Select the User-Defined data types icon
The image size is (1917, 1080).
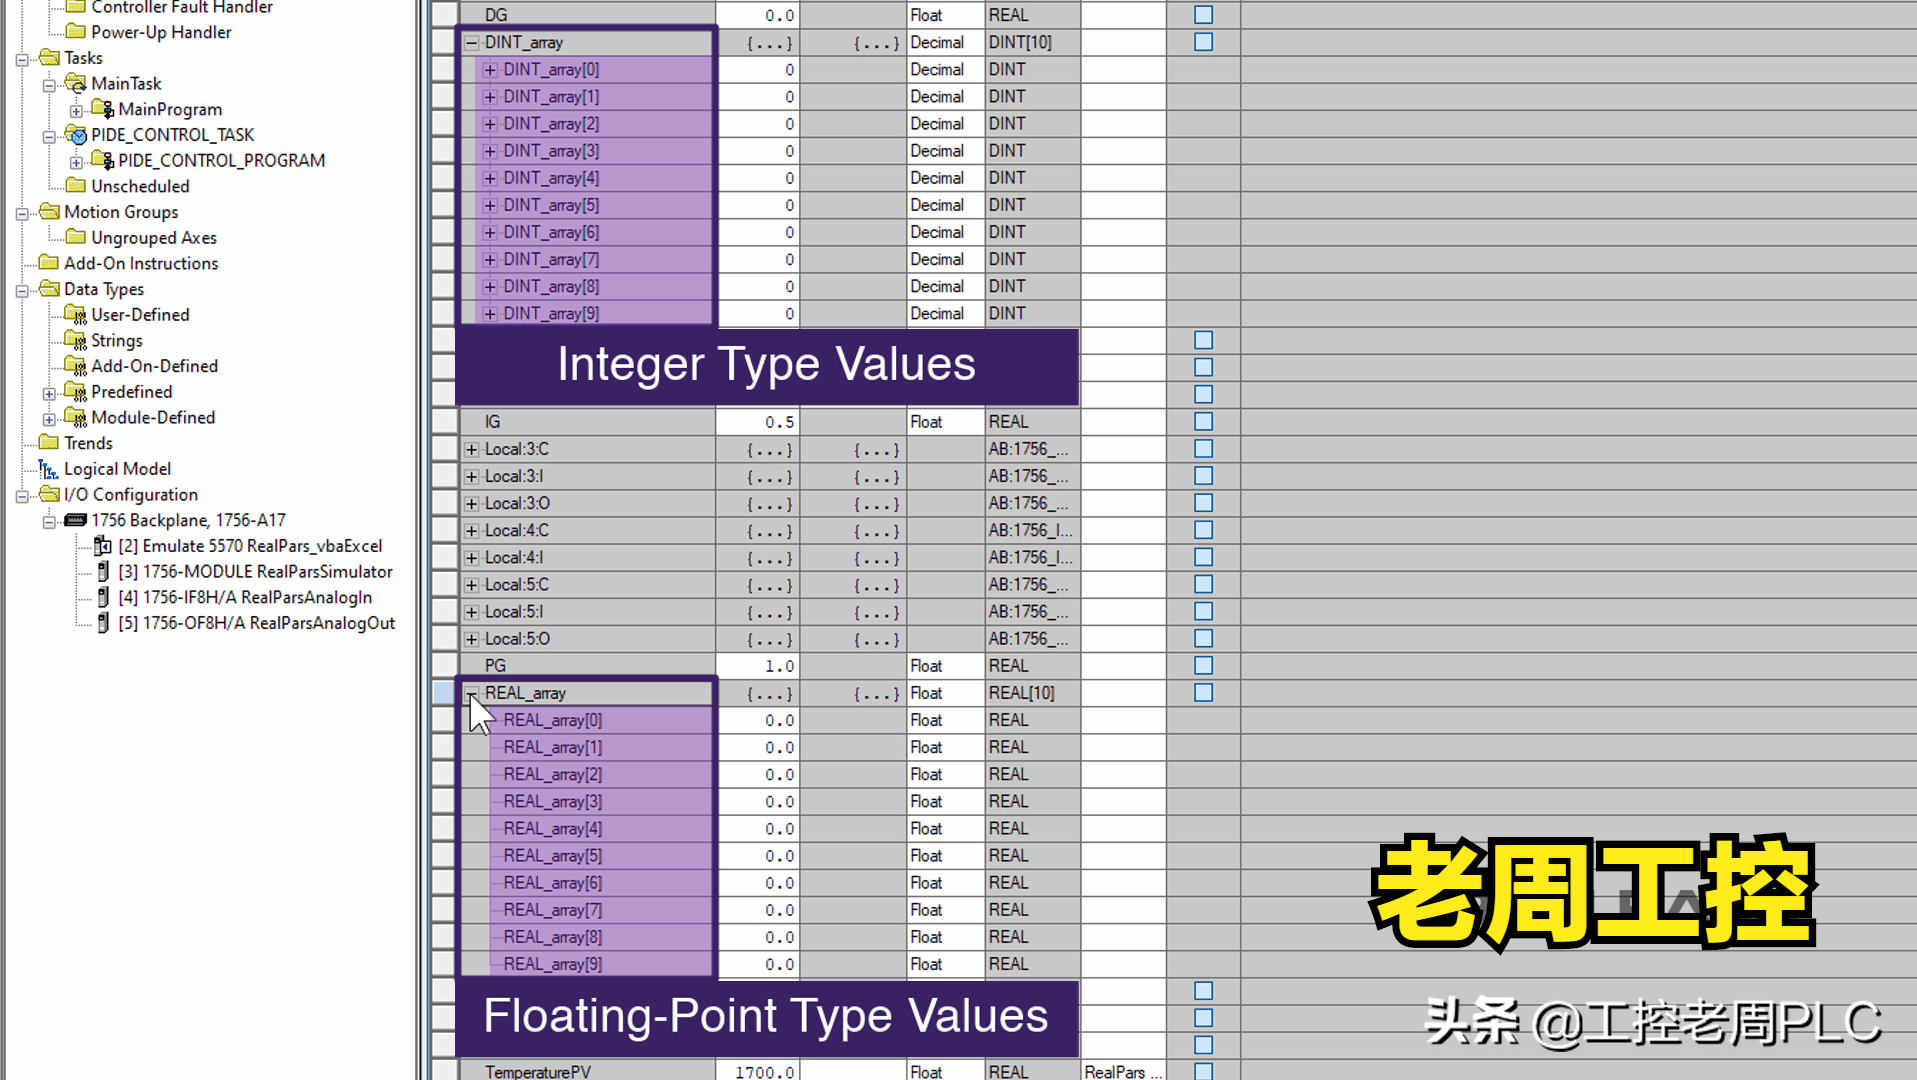(x=75, y=314)
